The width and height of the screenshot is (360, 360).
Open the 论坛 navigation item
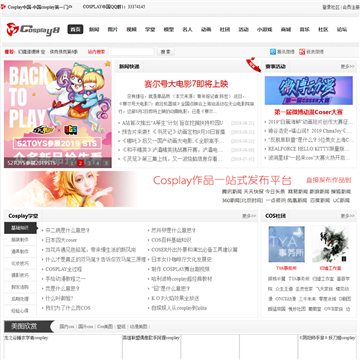pos(342,29)
